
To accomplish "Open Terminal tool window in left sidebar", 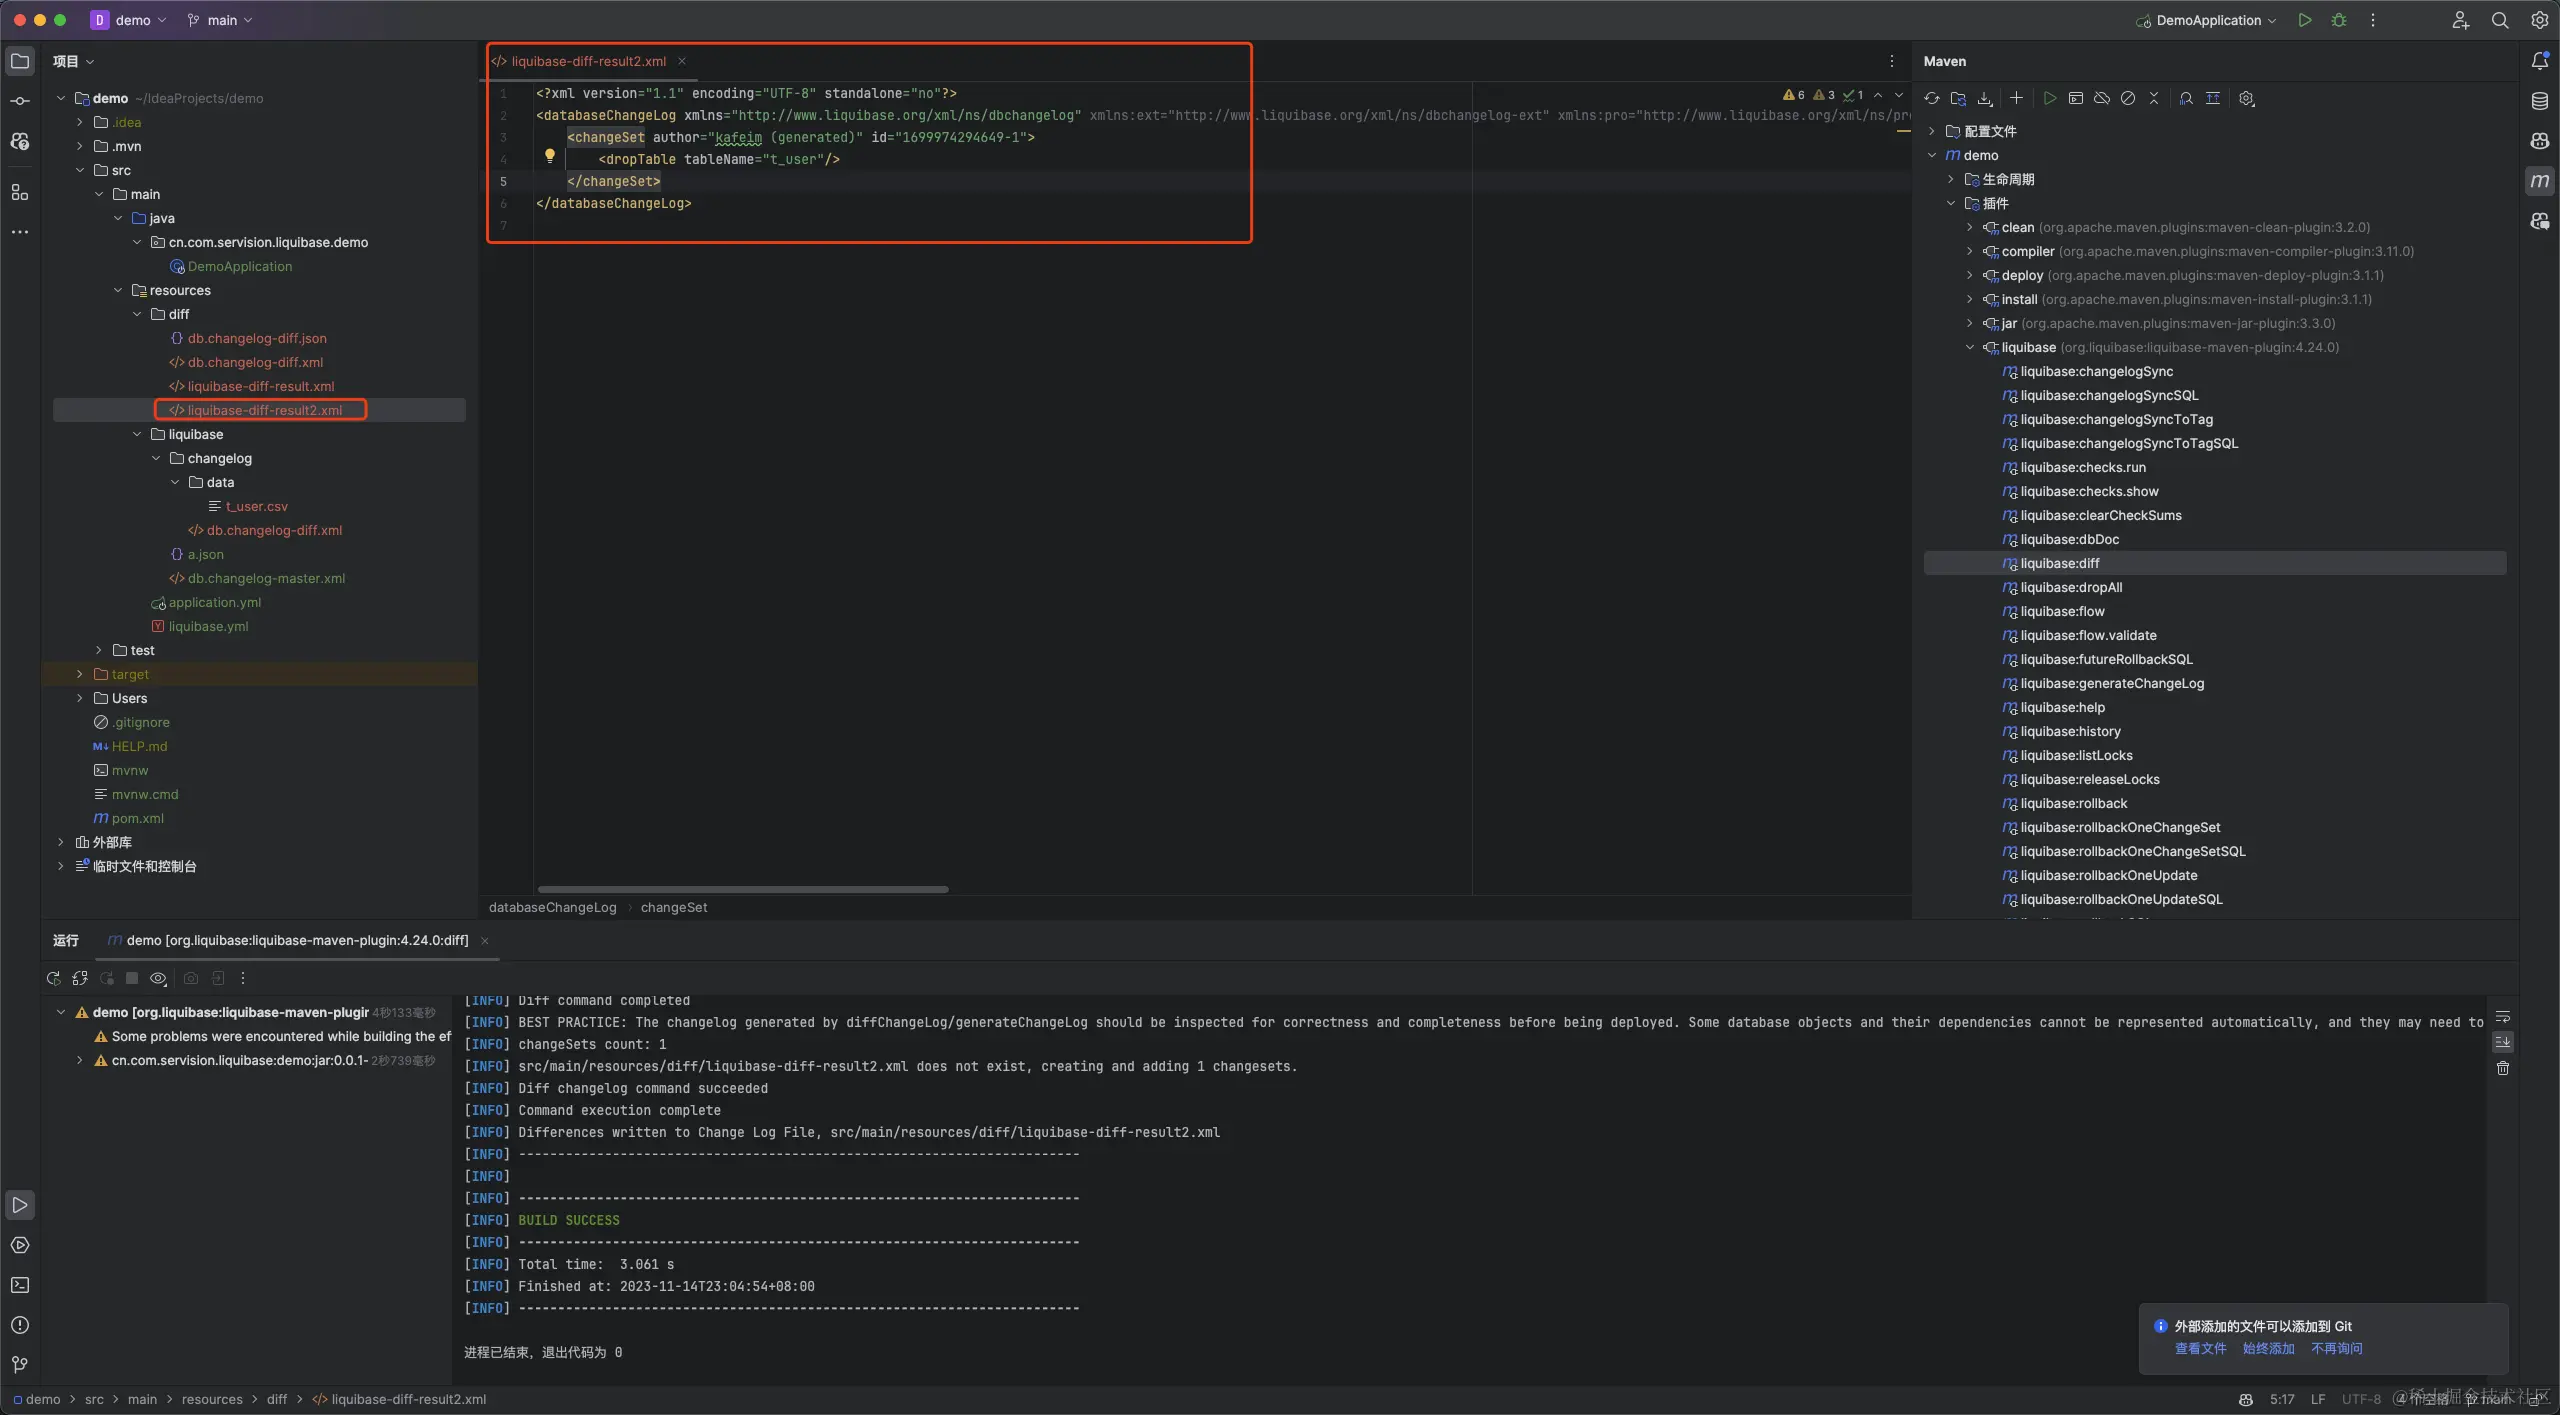I will click(20, 1285).
